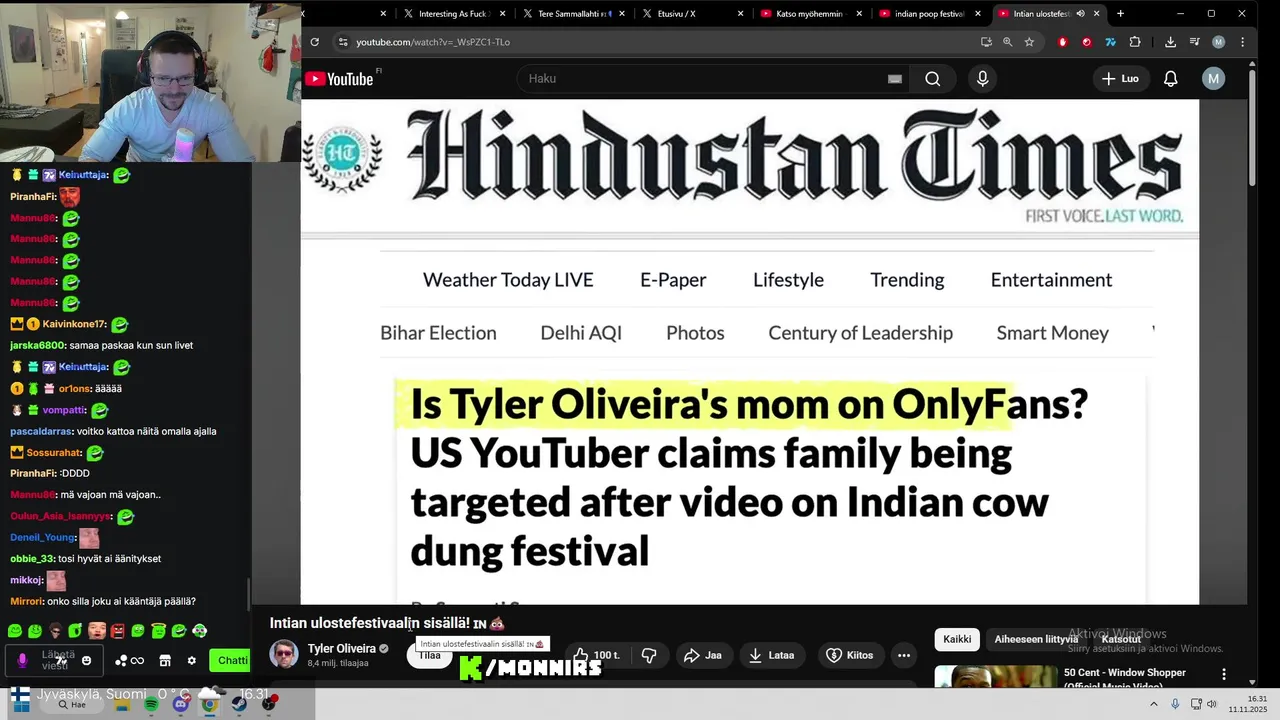Click the taskbar Hae search box
Viewport: 1280px width, 720px height.
click(72, 705)
